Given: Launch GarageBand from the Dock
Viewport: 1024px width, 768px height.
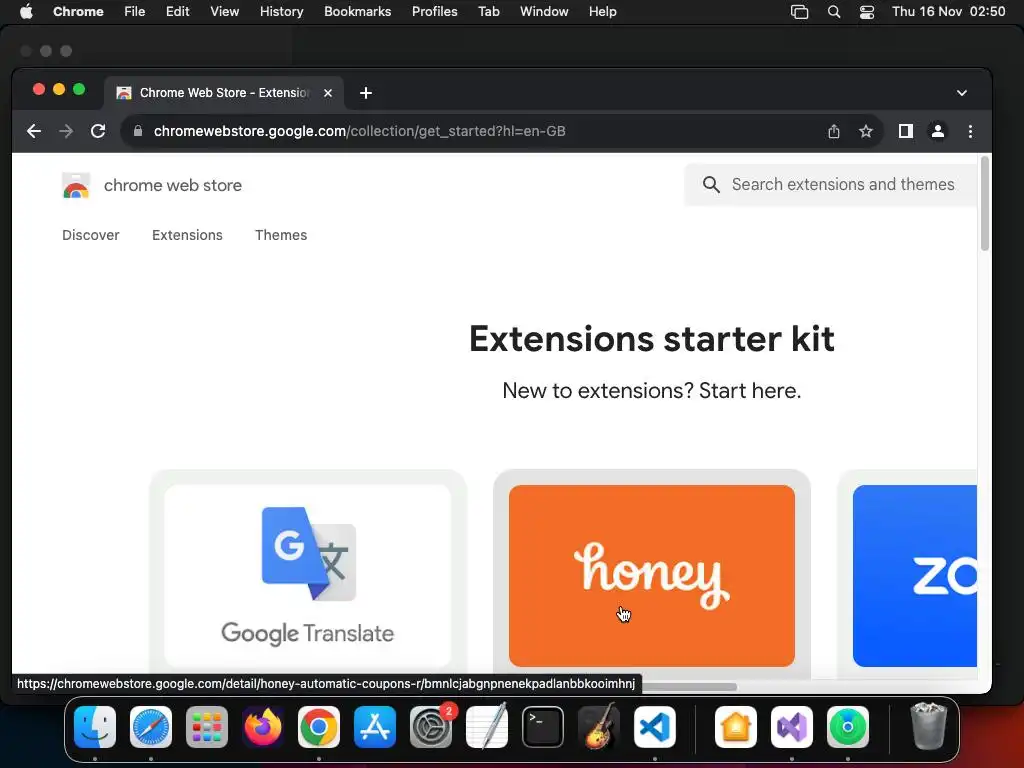Looking at the screenshot, I should pyautogui.click(x=599, y=727).
